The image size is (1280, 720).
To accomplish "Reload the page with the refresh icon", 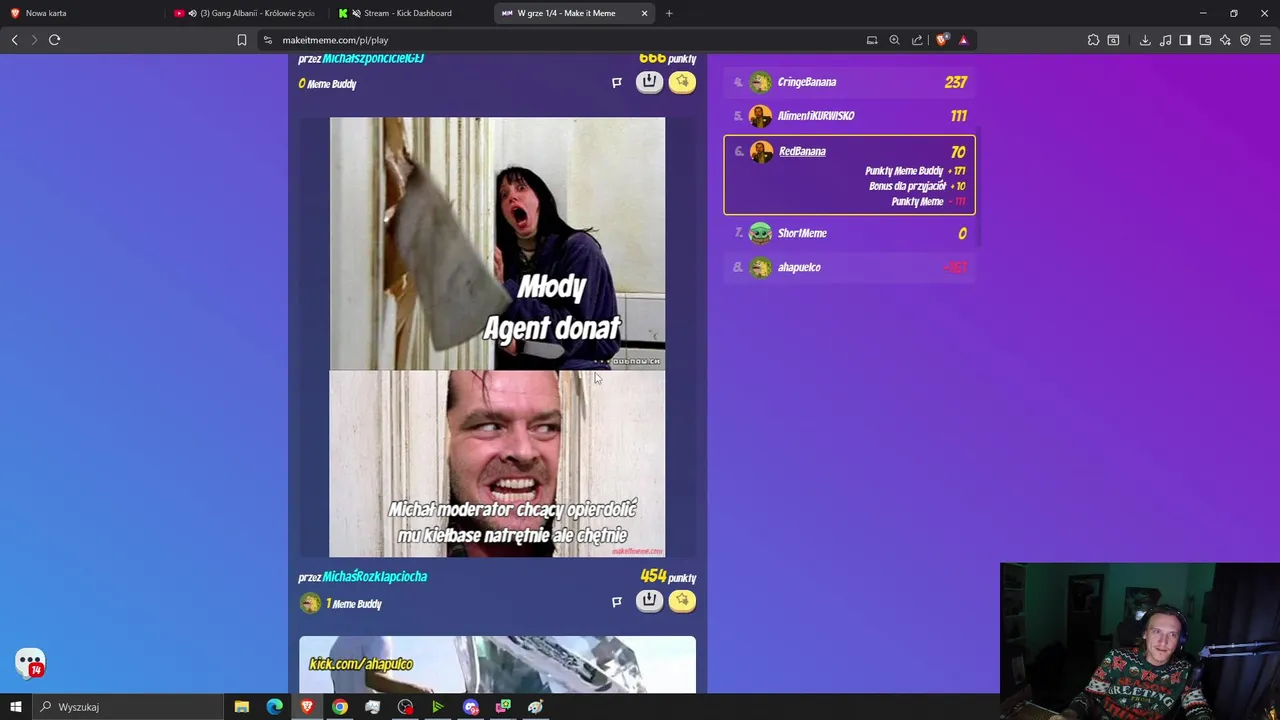I will pyautogui.click(x=55, y=40).
